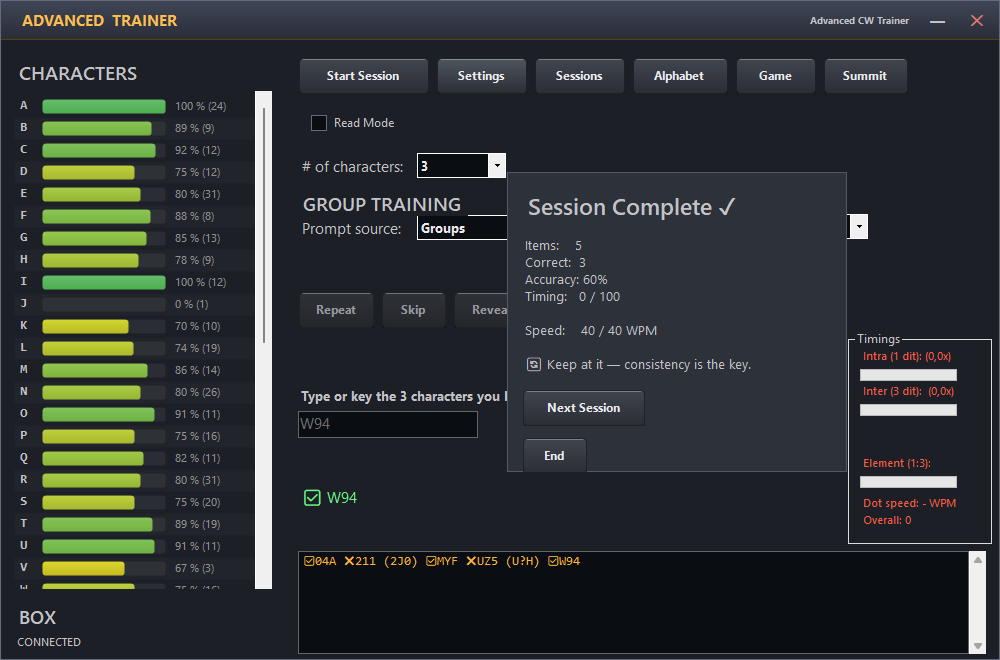Click the Intra (1 dit) timing bar
Viewport: 1000px width, 660px height.
(x=908, y=375)
